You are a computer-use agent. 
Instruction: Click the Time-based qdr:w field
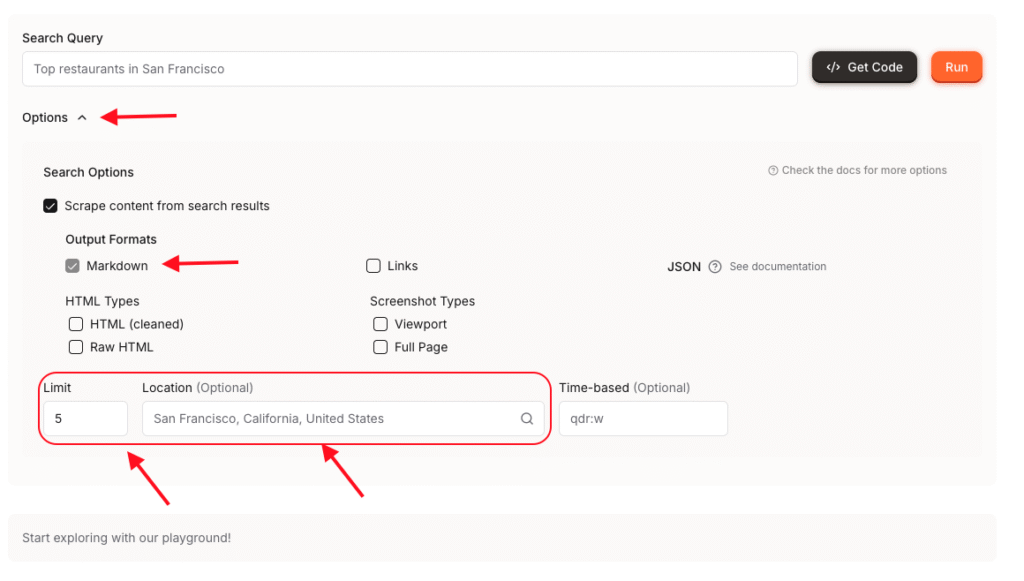click(x=642, y=419)
